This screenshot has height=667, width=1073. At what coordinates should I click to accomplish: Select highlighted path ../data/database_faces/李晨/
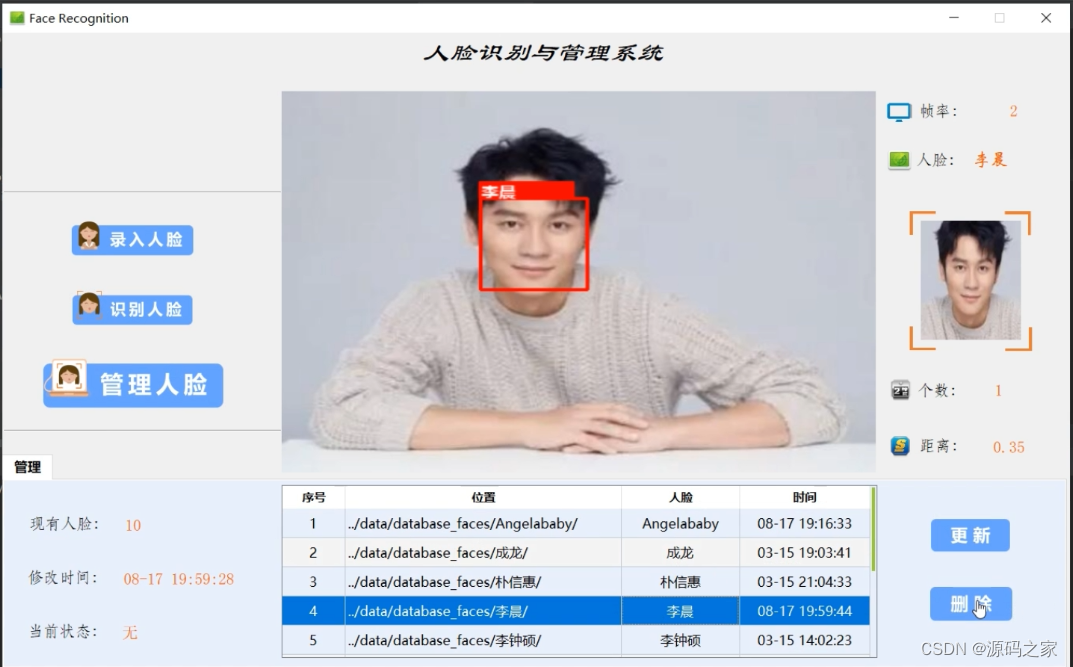pos(483,611)
